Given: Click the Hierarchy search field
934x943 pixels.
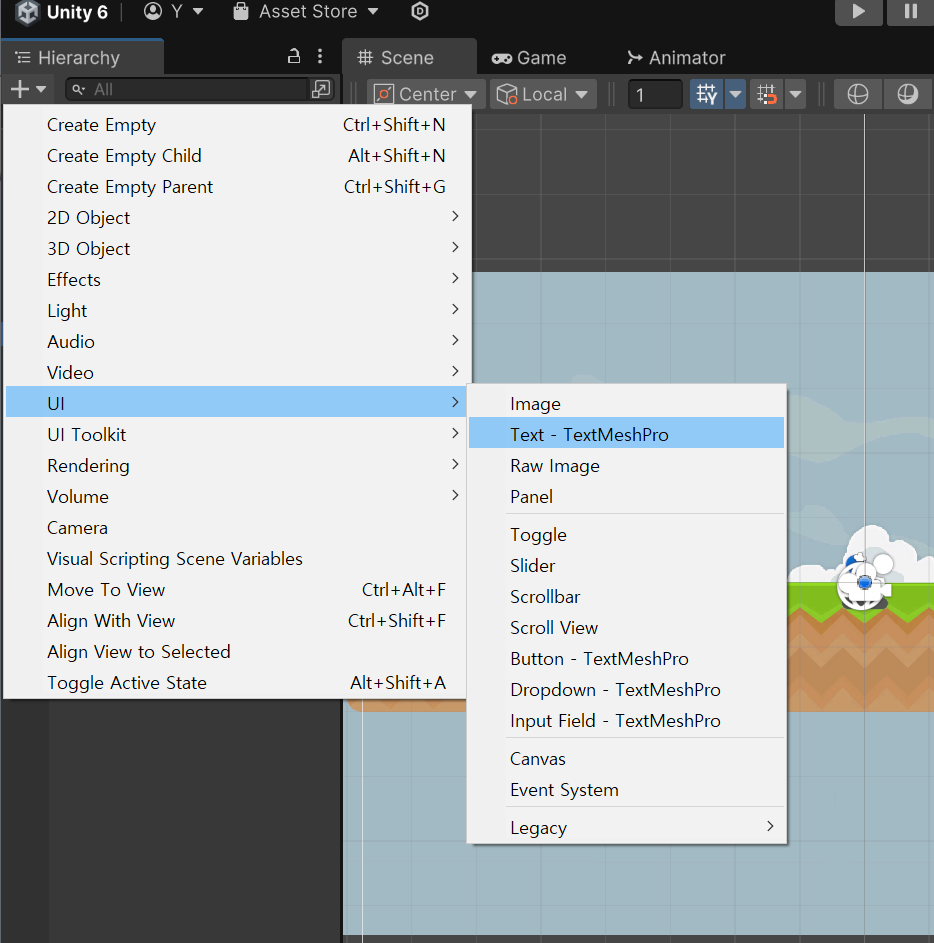Looking at the screenshot, I should (x=186, y=90).
